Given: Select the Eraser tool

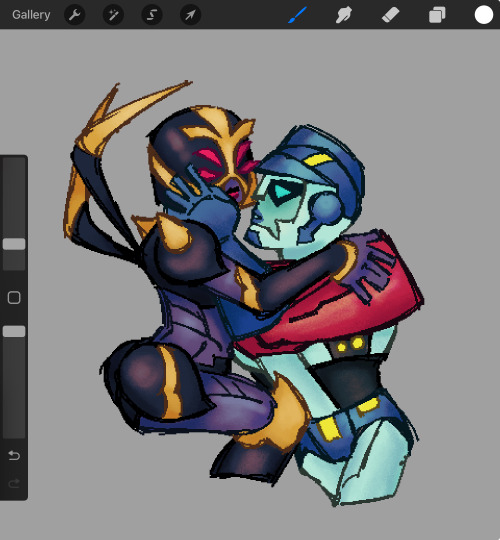Looking at the screenshot, I should (390, 15).
